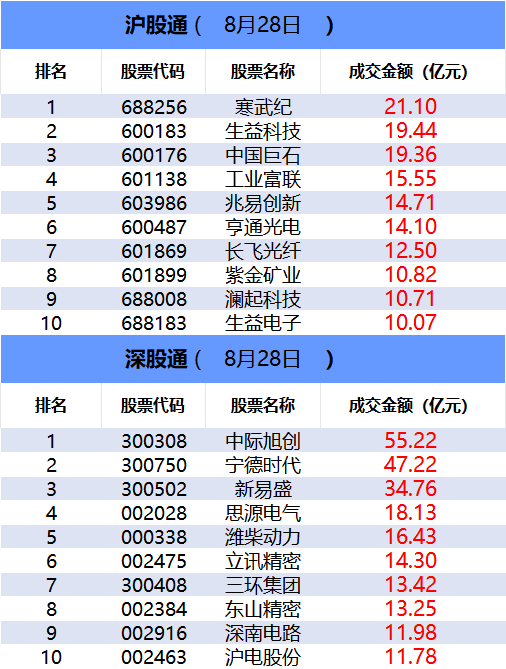Click the 47.22 amount for 宁德时代
This screenshot has width=506, height=669.
pos(410,465)
